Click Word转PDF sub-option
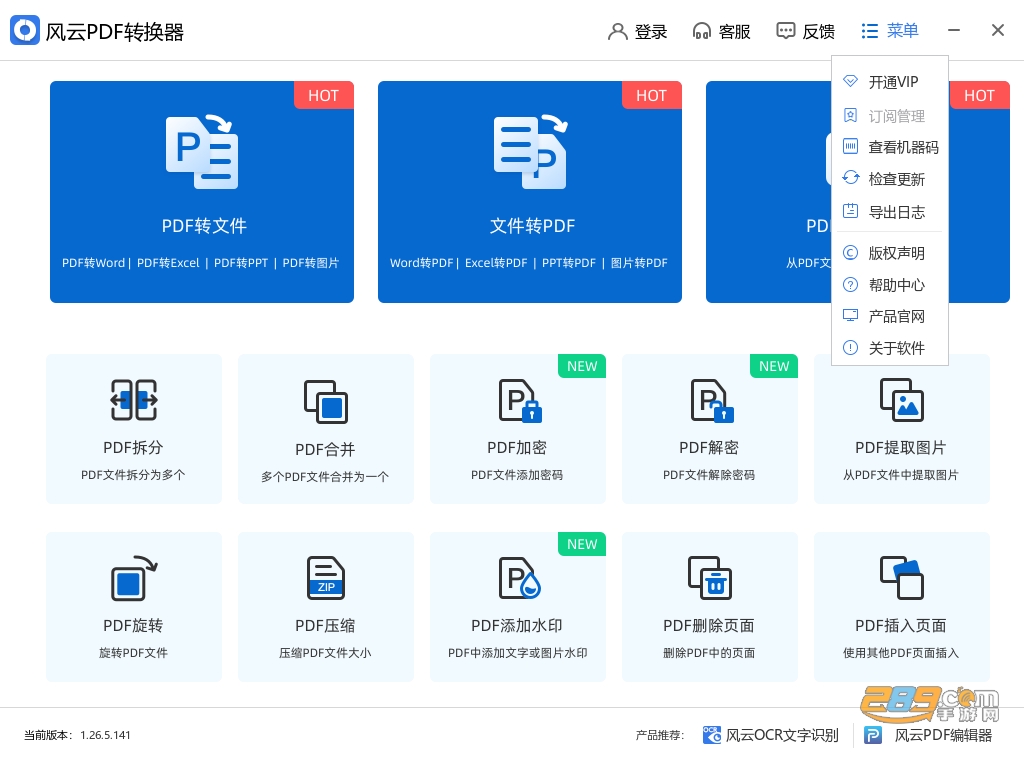 pos(421,262)
